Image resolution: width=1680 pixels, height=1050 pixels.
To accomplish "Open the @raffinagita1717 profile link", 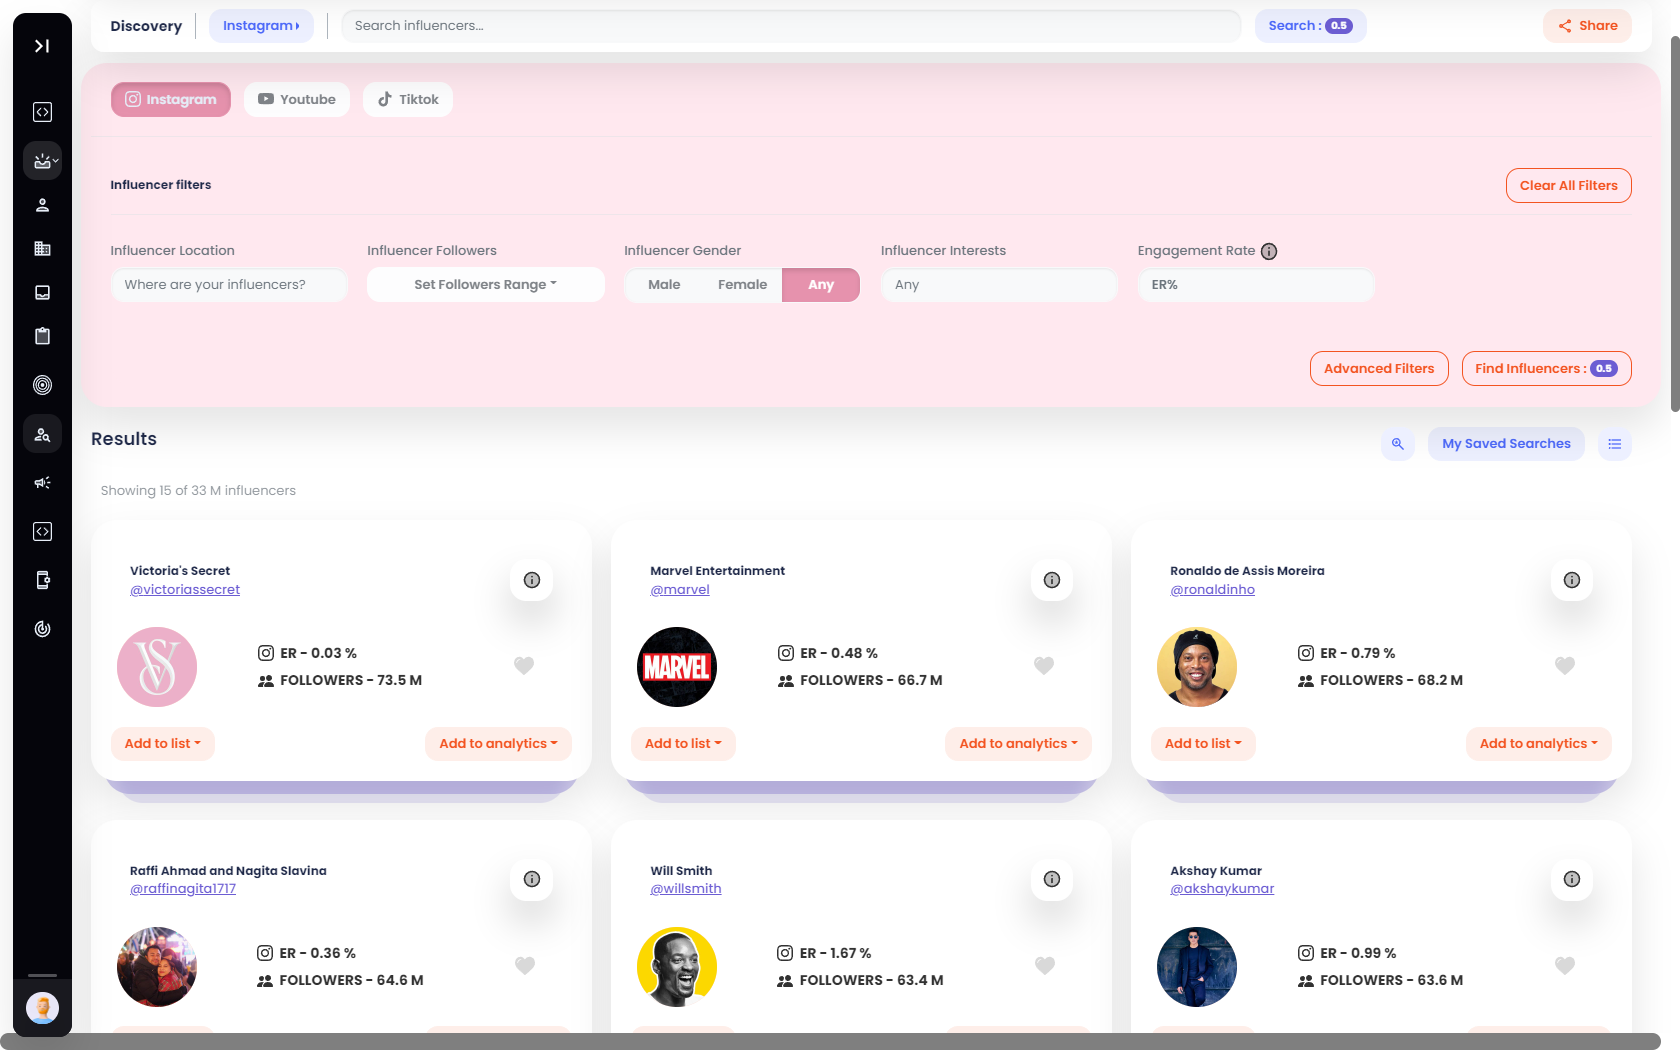I will coord(183,889).
